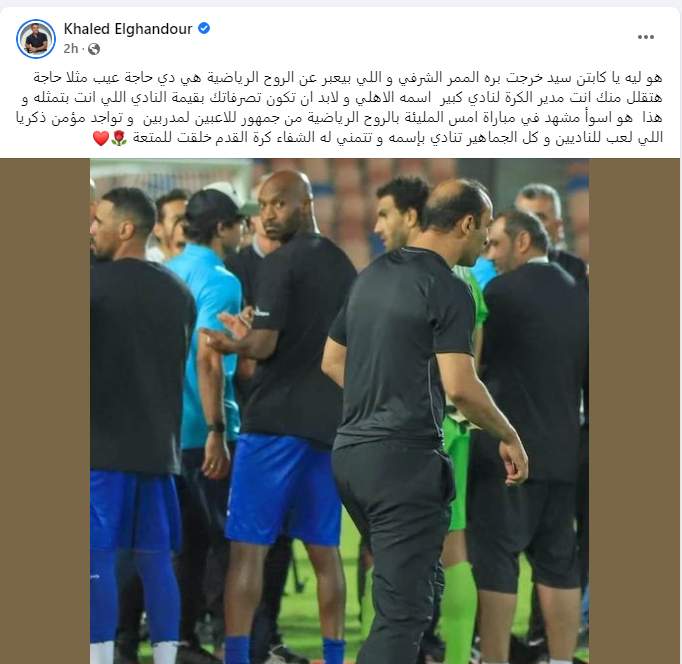
Task: Click the brown area right of photo
Action: (x=634, y=411)
